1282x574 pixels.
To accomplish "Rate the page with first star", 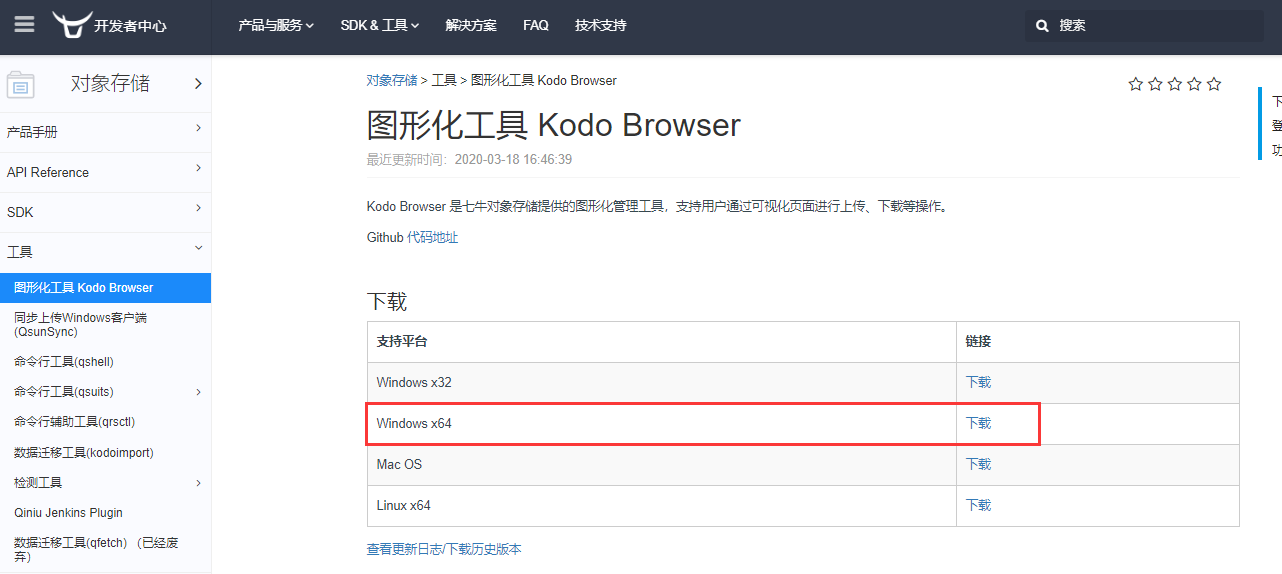I will [x=1135, y=84].
